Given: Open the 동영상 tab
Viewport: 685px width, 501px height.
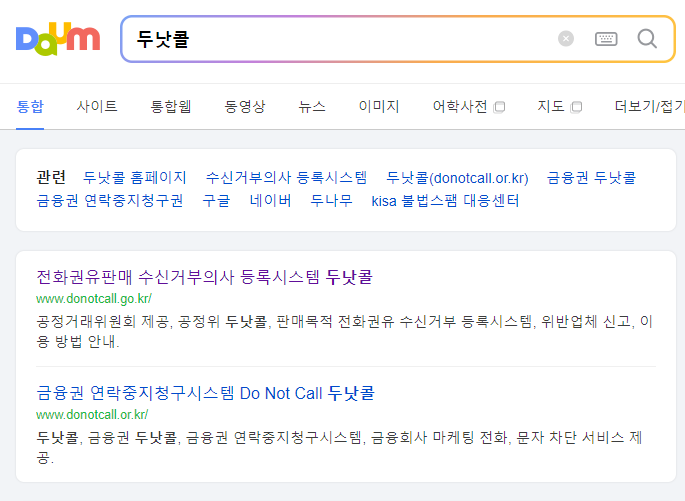Looking at the screenshot, I should (245, 106).
